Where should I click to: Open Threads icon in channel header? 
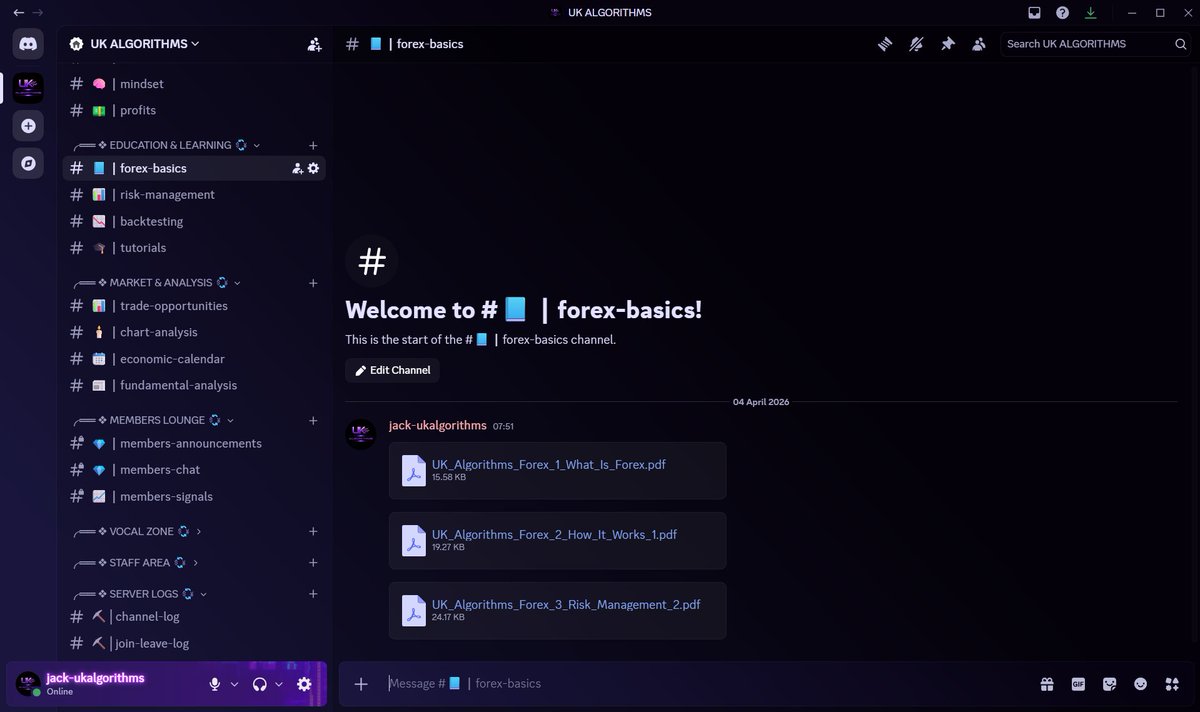(884, 44)
